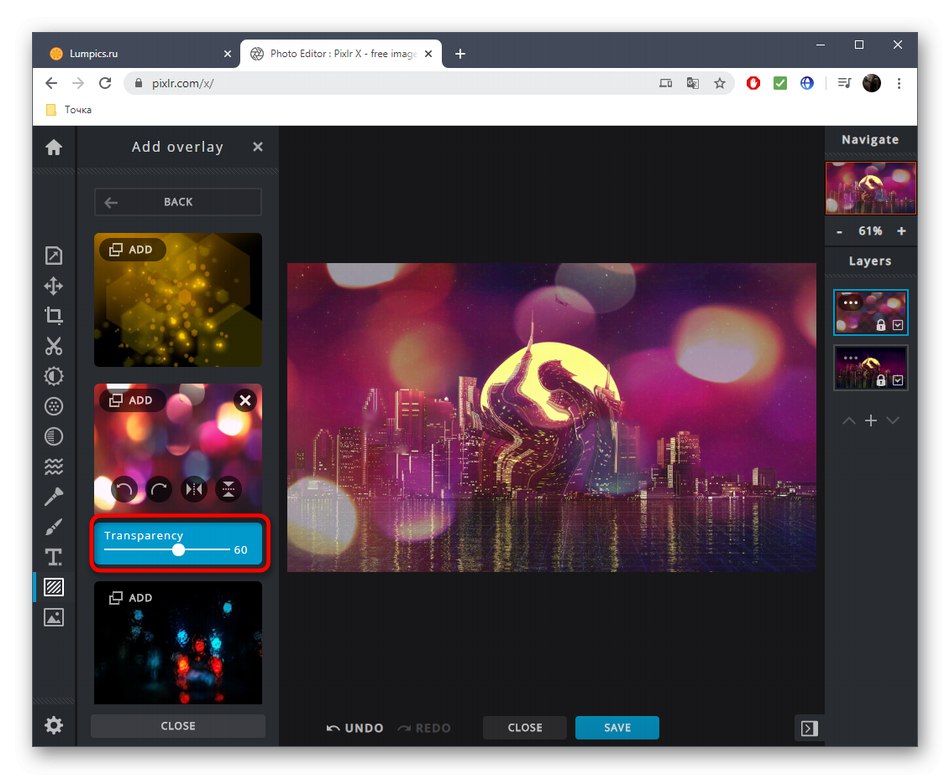Click the Home icon above the toolbar
950x779 pixels.
[x=53, y=147]
